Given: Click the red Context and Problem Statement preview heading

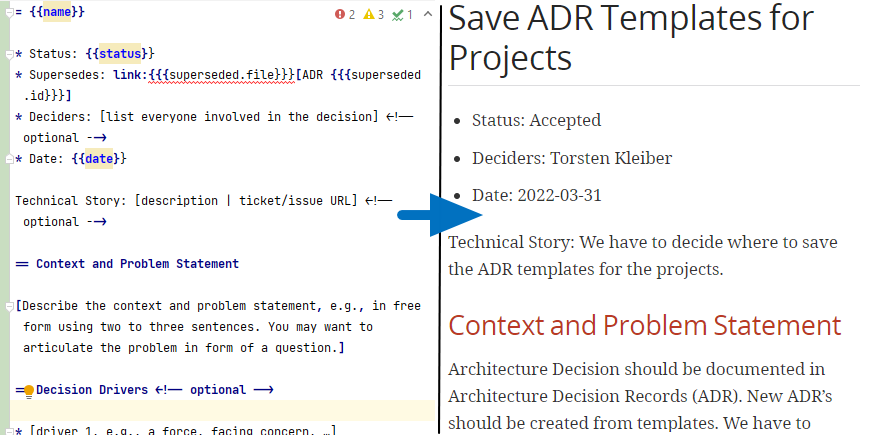Looking at the screenshot, I should [645, 325].
